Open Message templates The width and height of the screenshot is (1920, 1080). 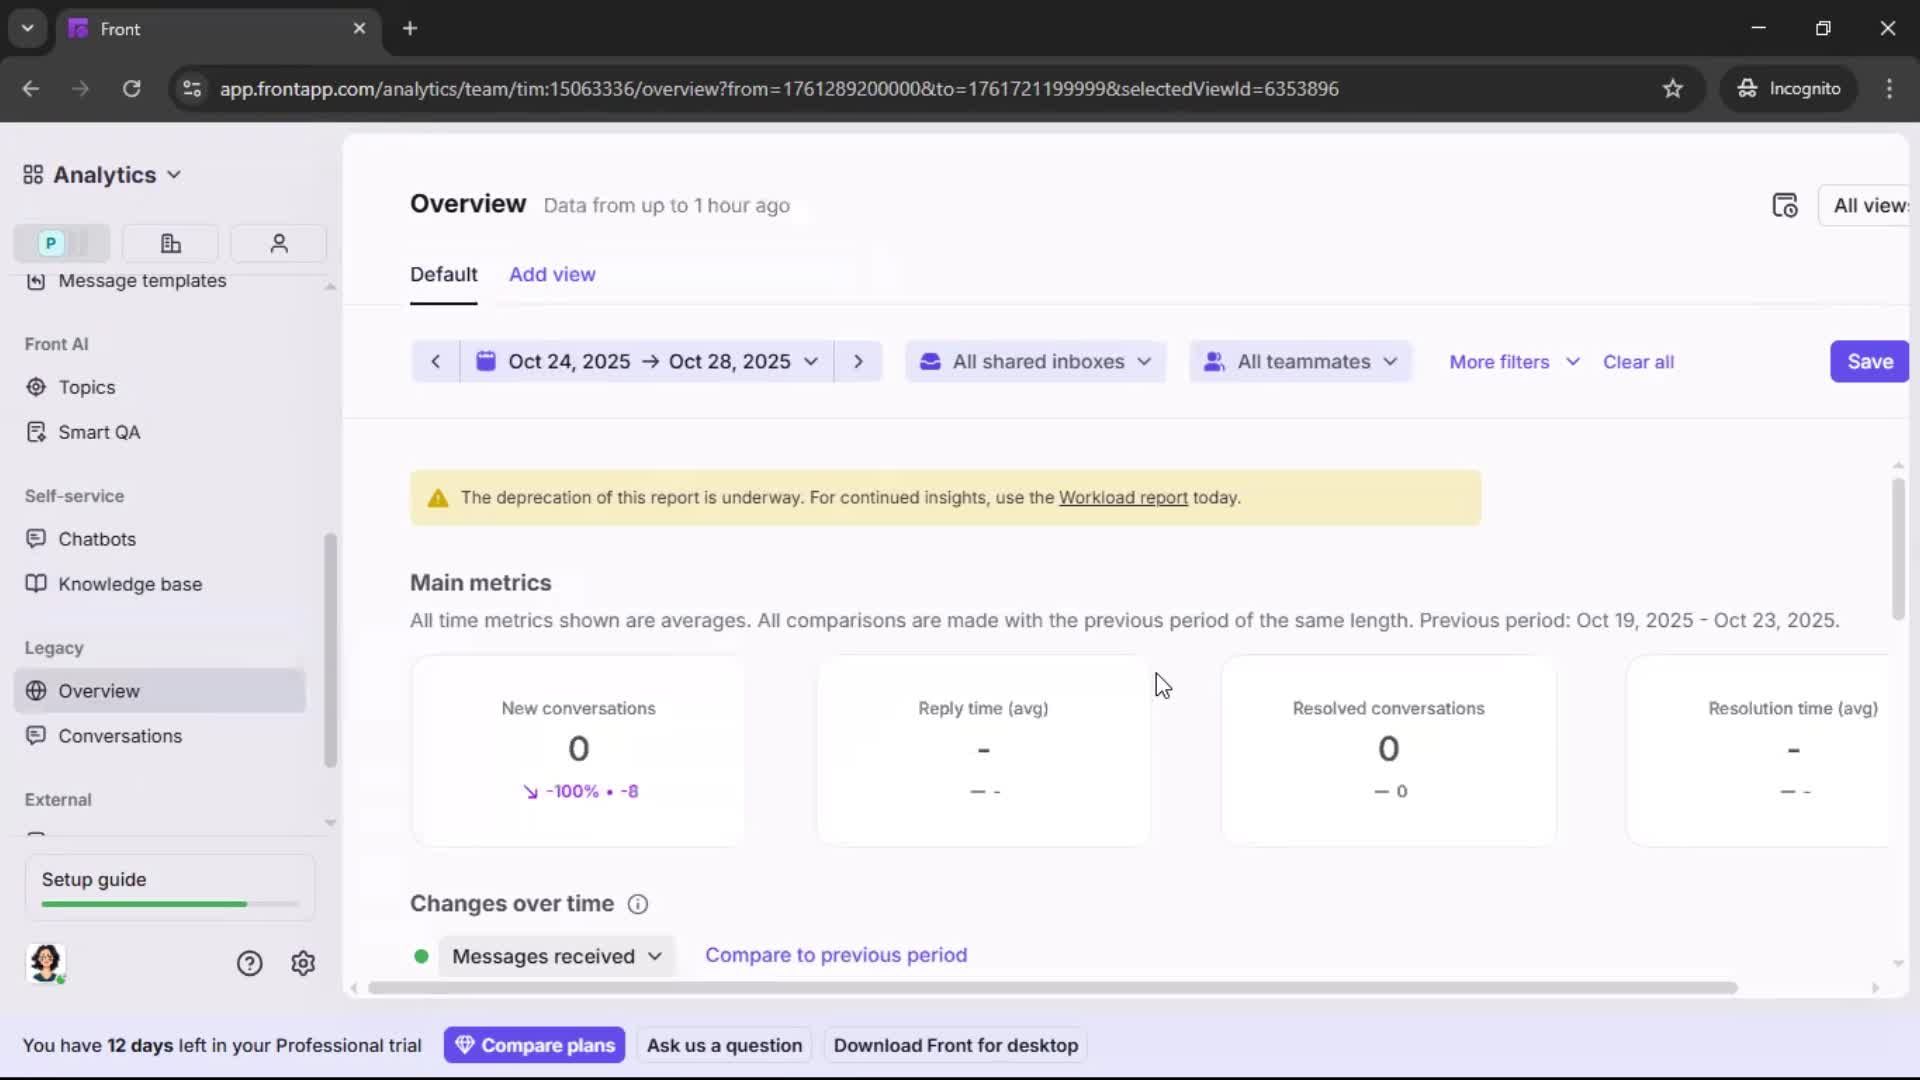(x=140, y=283)
